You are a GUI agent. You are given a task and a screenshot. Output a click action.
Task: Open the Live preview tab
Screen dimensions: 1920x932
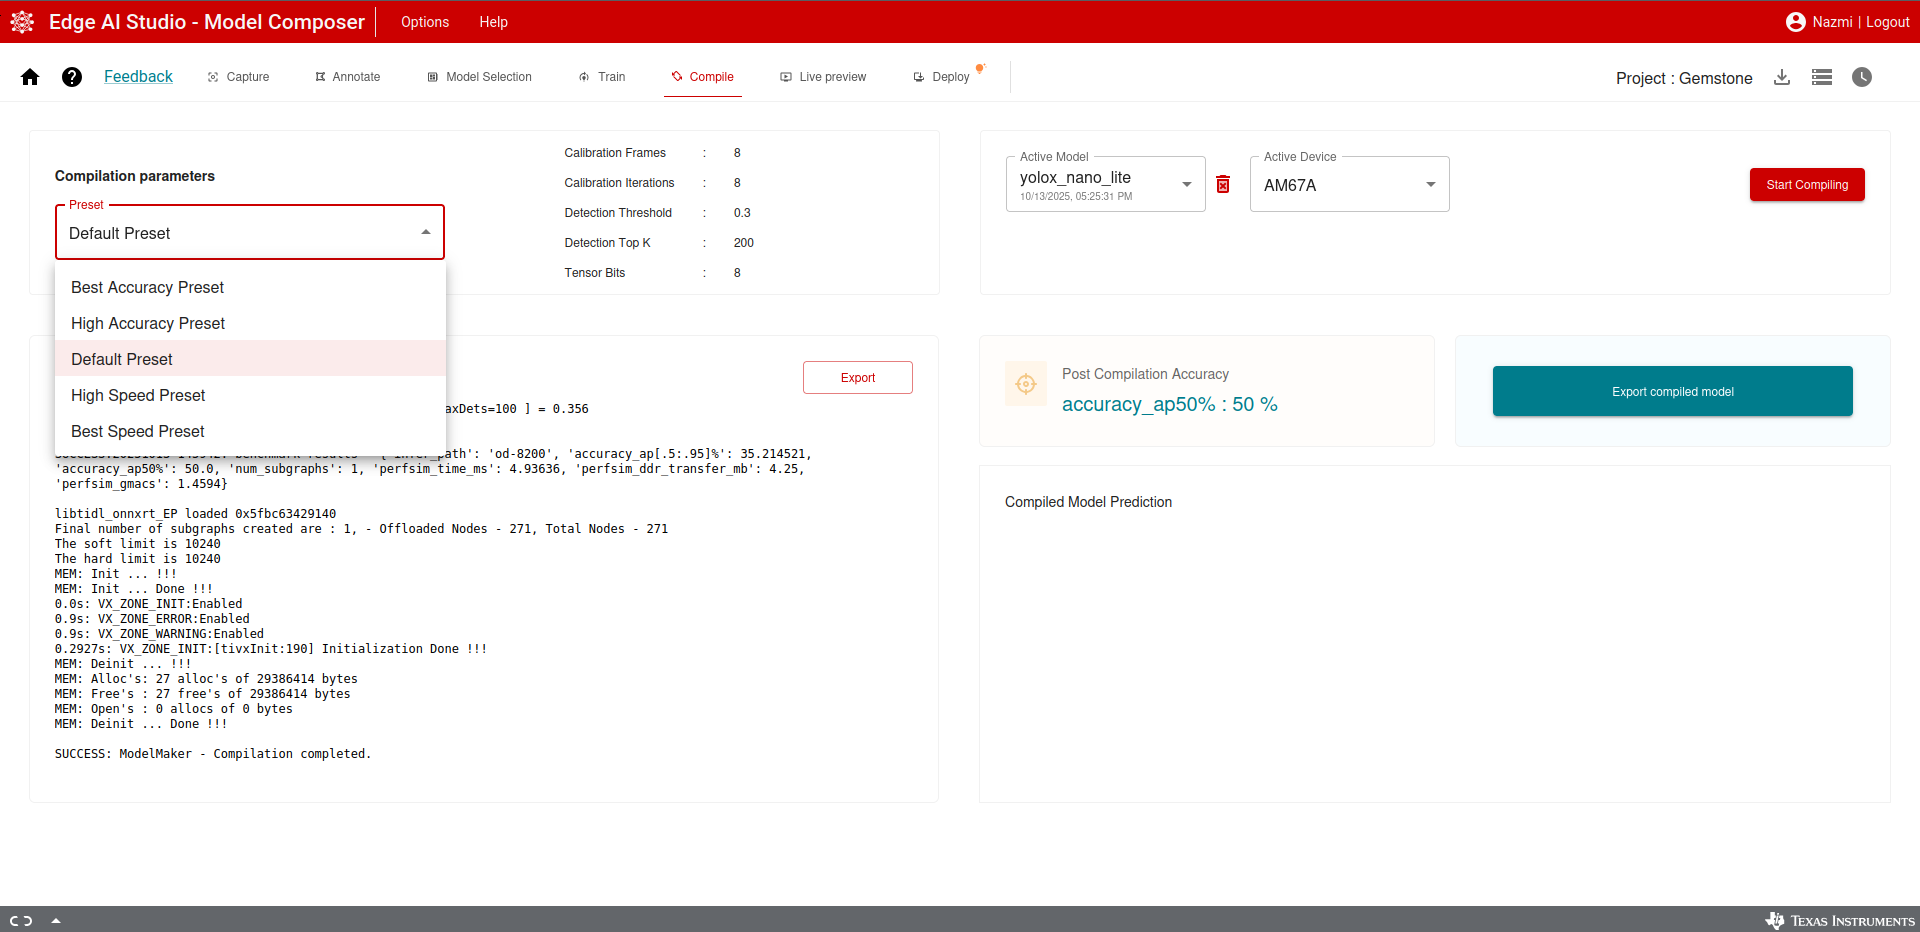point(823,77)
